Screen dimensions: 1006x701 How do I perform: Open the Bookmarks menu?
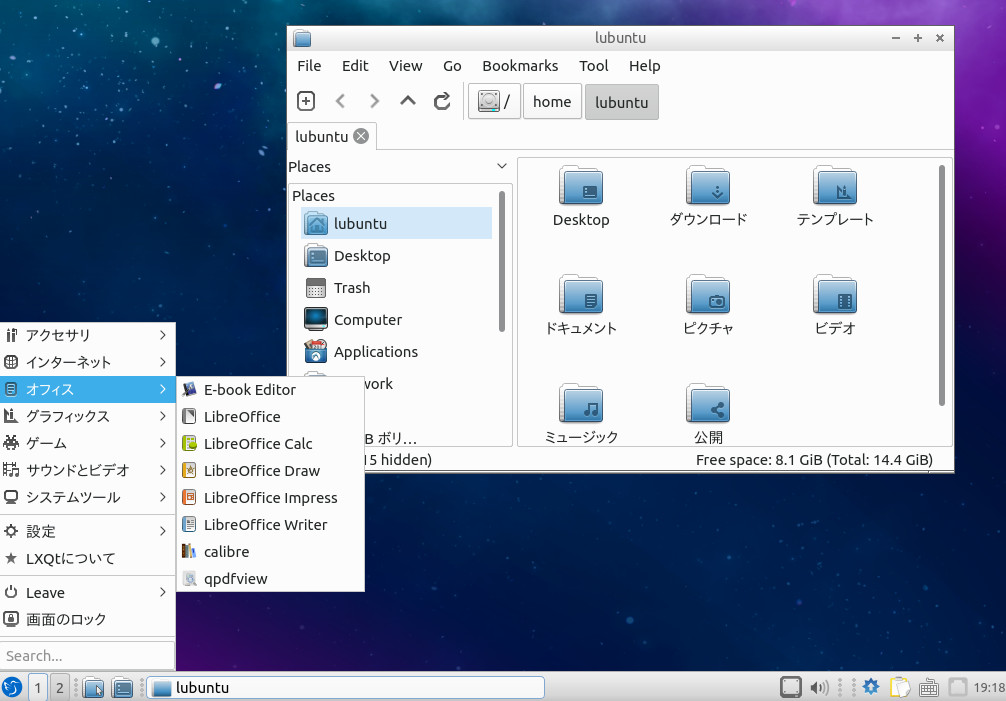[520, 66]
